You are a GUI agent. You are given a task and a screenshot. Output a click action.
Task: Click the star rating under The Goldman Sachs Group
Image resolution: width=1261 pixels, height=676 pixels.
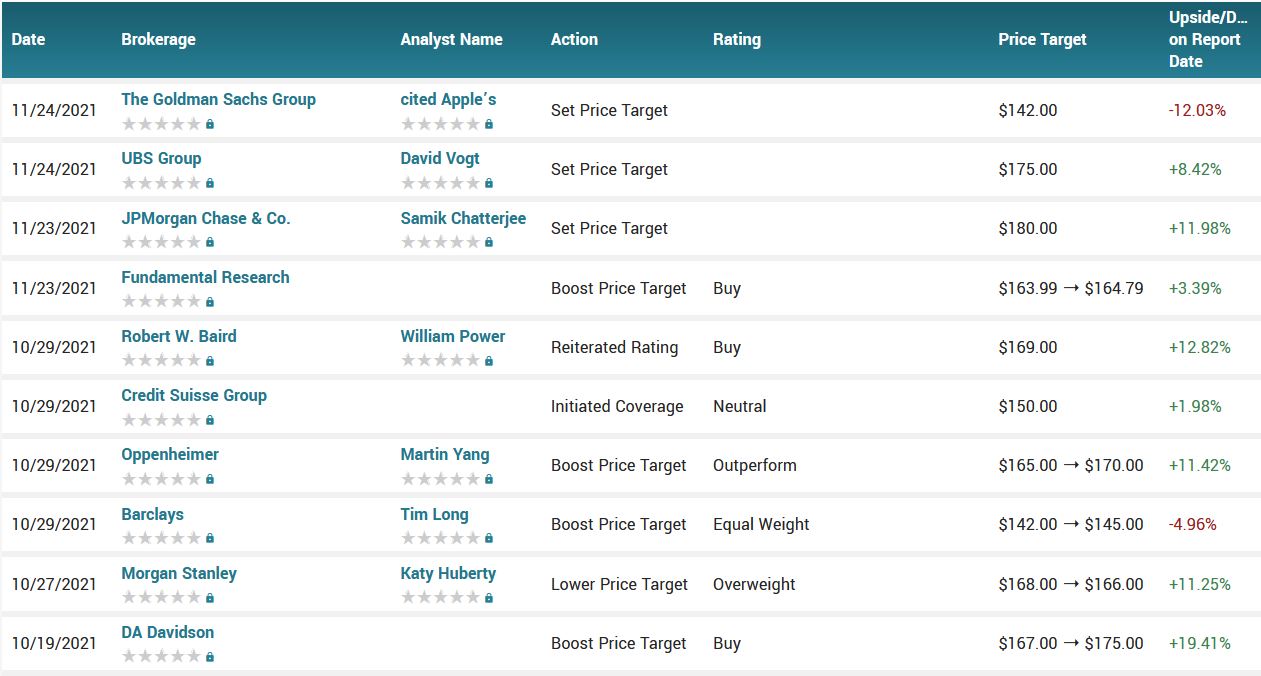click(161, 125)
